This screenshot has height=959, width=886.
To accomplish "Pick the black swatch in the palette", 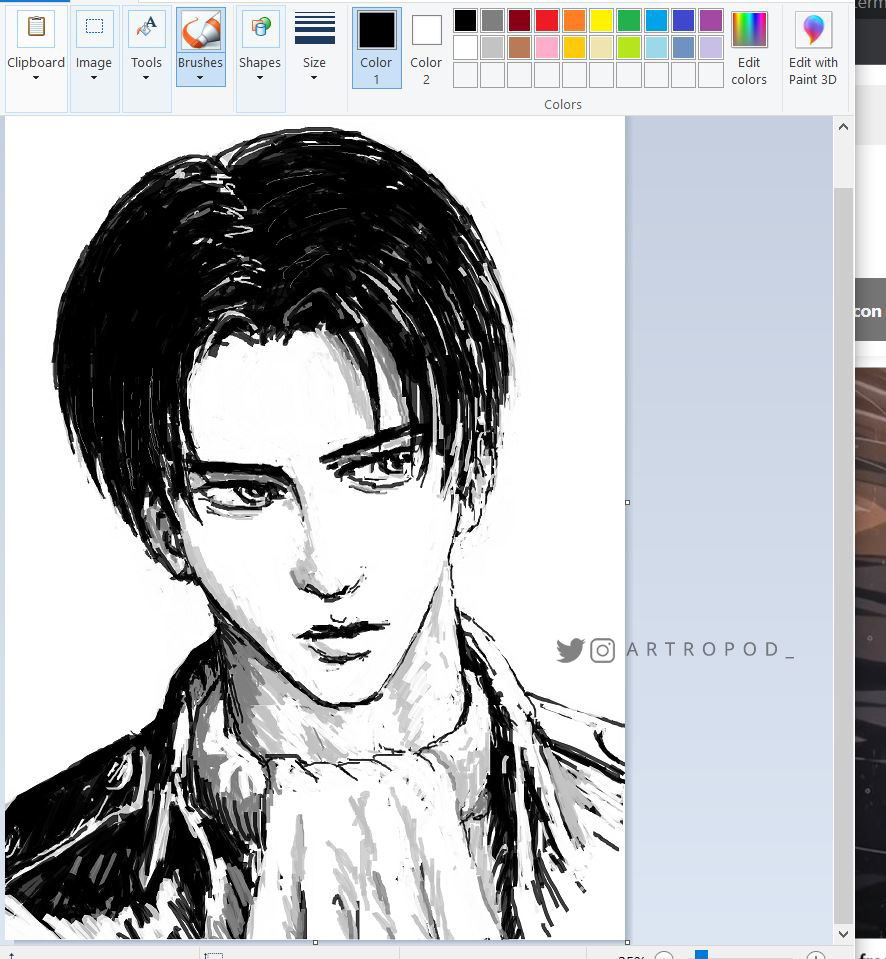I will tap(465, 20).
